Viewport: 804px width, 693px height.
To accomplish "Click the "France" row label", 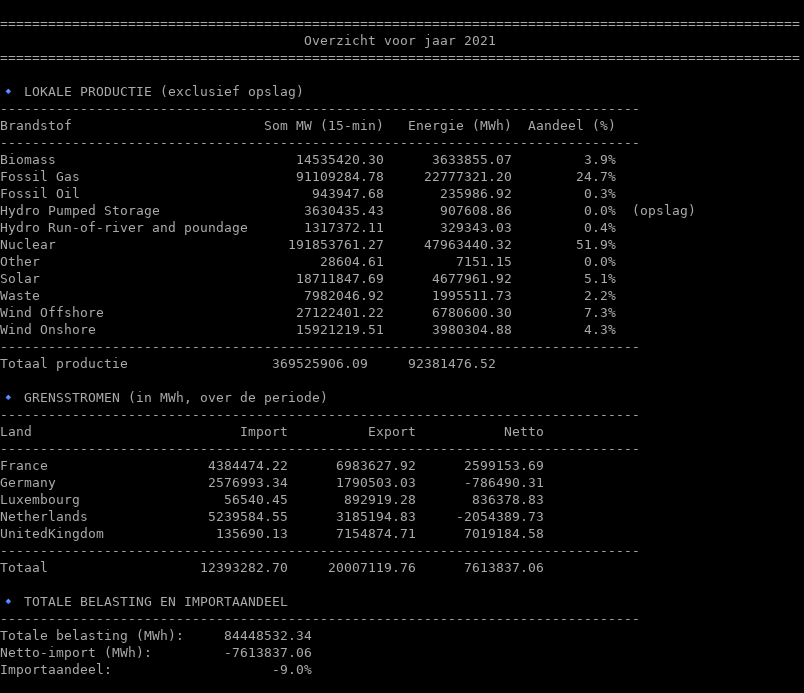I will point(24,465).
